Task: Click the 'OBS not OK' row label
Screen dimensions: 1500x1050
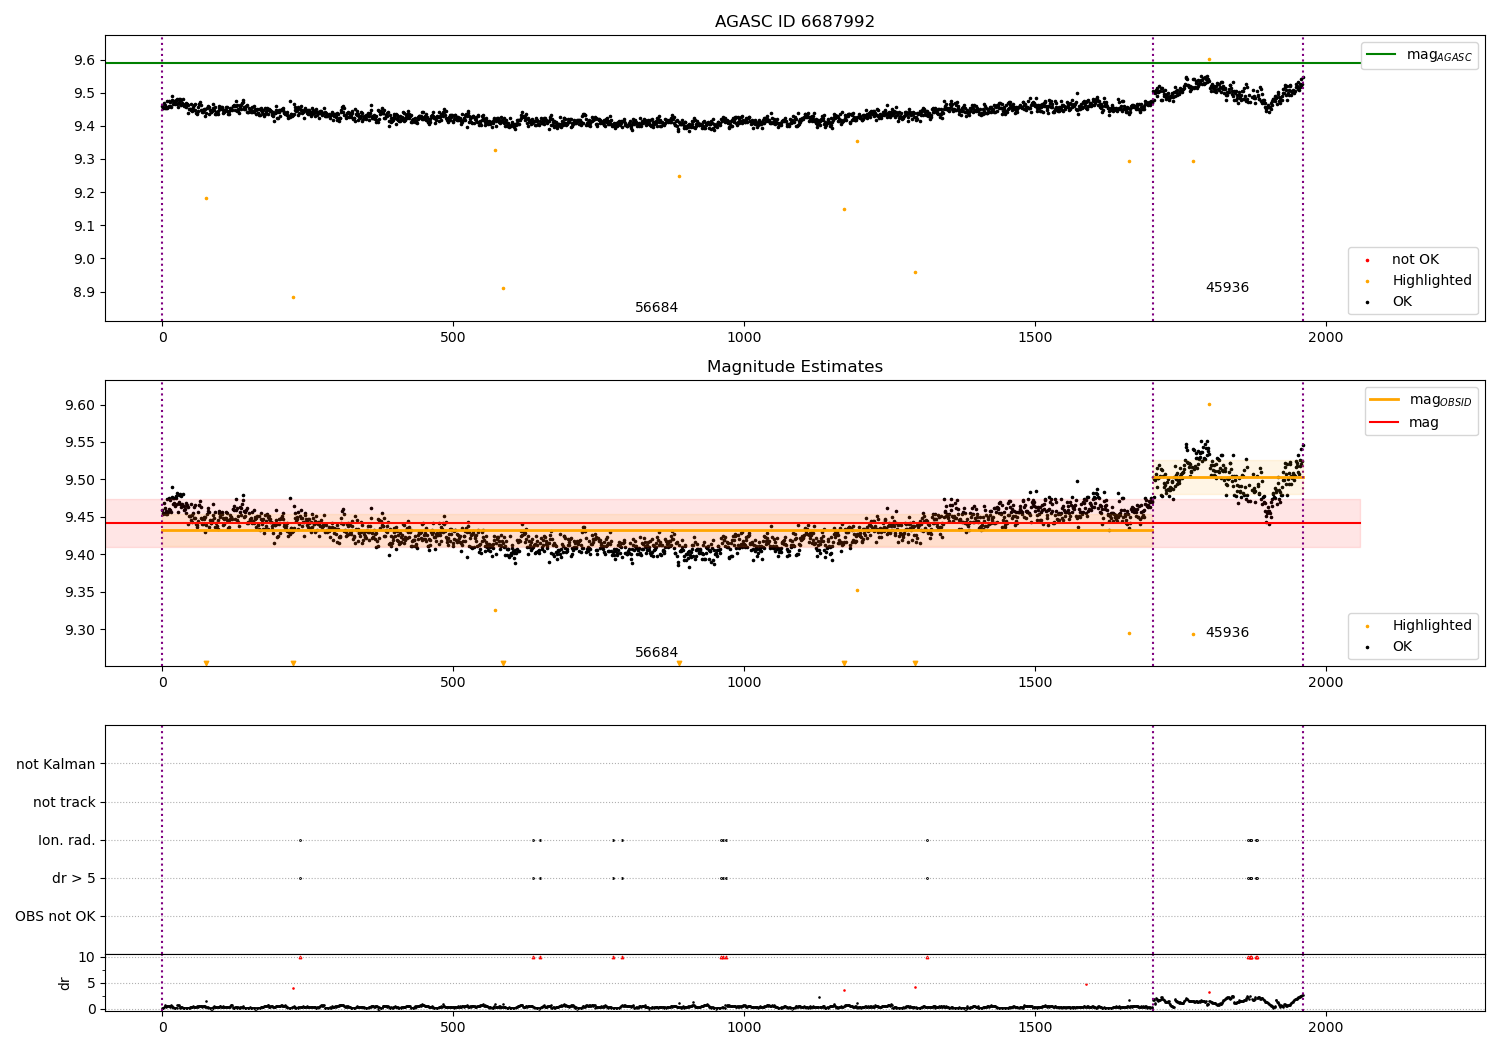Action: pos(55,917)
